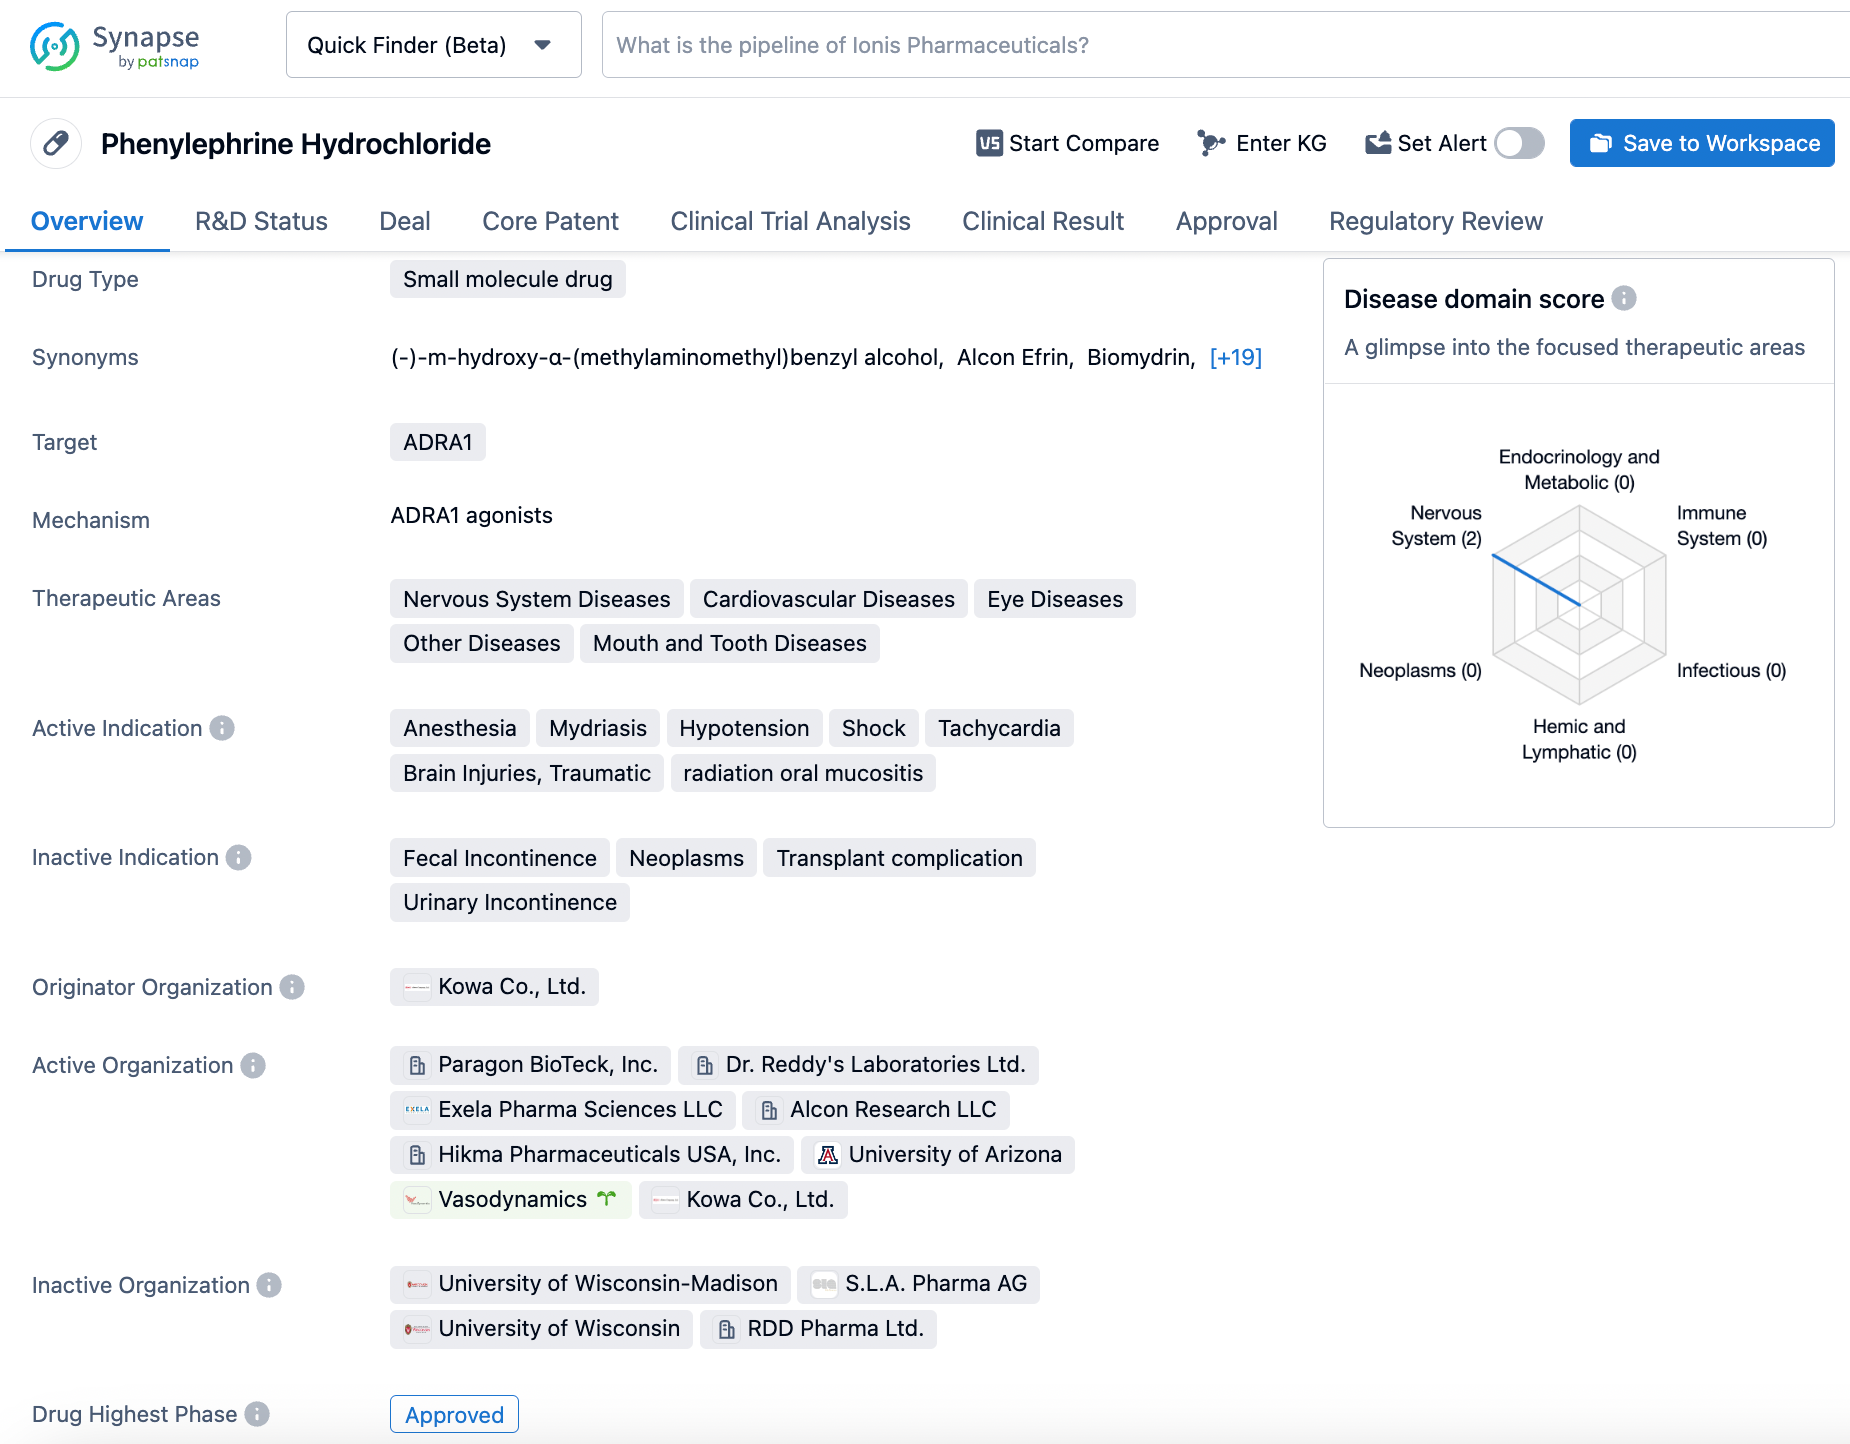1850x1444 pixels.
Task: Go to the Regulatory Review tab
Action: pos(1435,221)
